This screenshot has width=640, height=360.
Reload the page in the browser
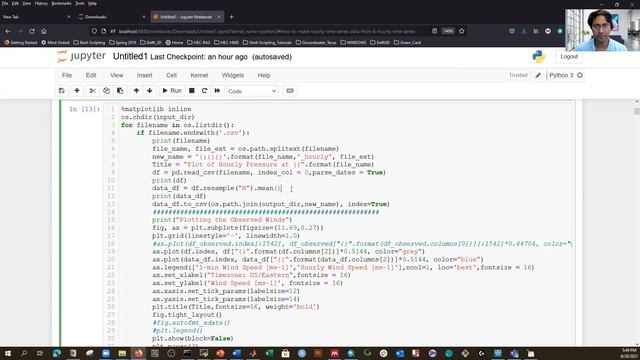pyautogui.click(x=32, y=31)
